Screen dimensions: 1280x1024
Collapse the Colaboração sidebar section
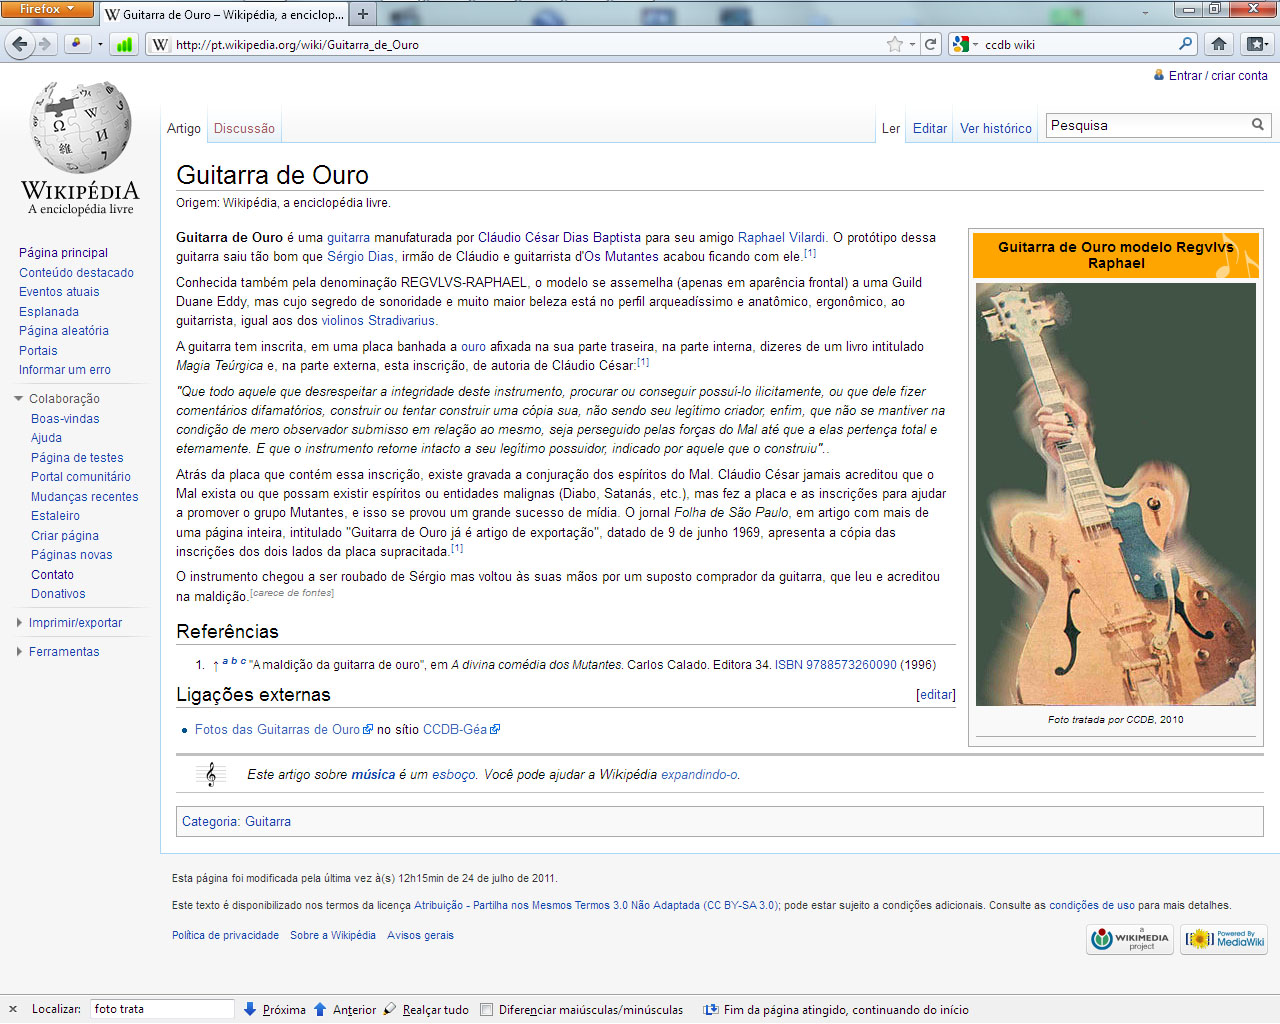coord(19,399)
